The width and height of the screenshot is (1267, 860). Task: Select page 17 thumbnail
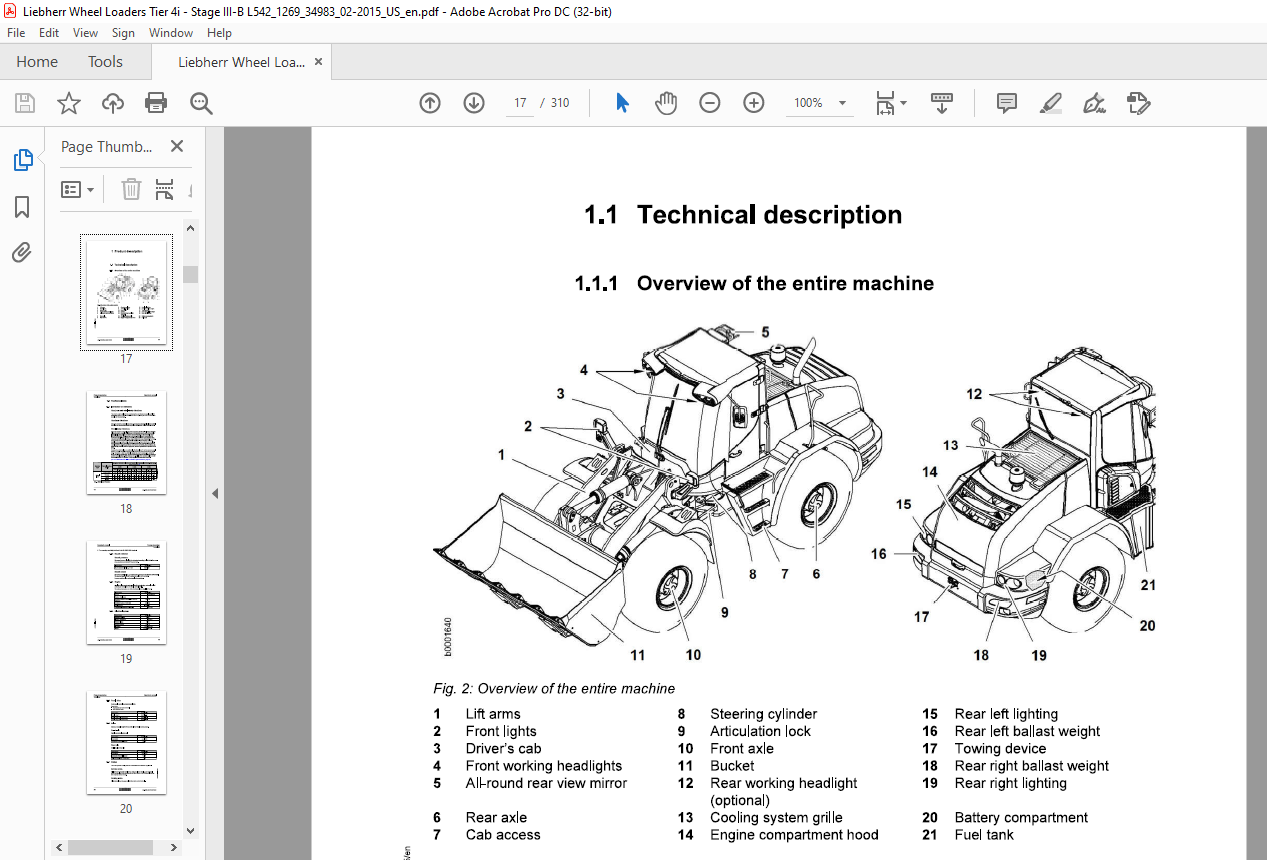point(126,292)
